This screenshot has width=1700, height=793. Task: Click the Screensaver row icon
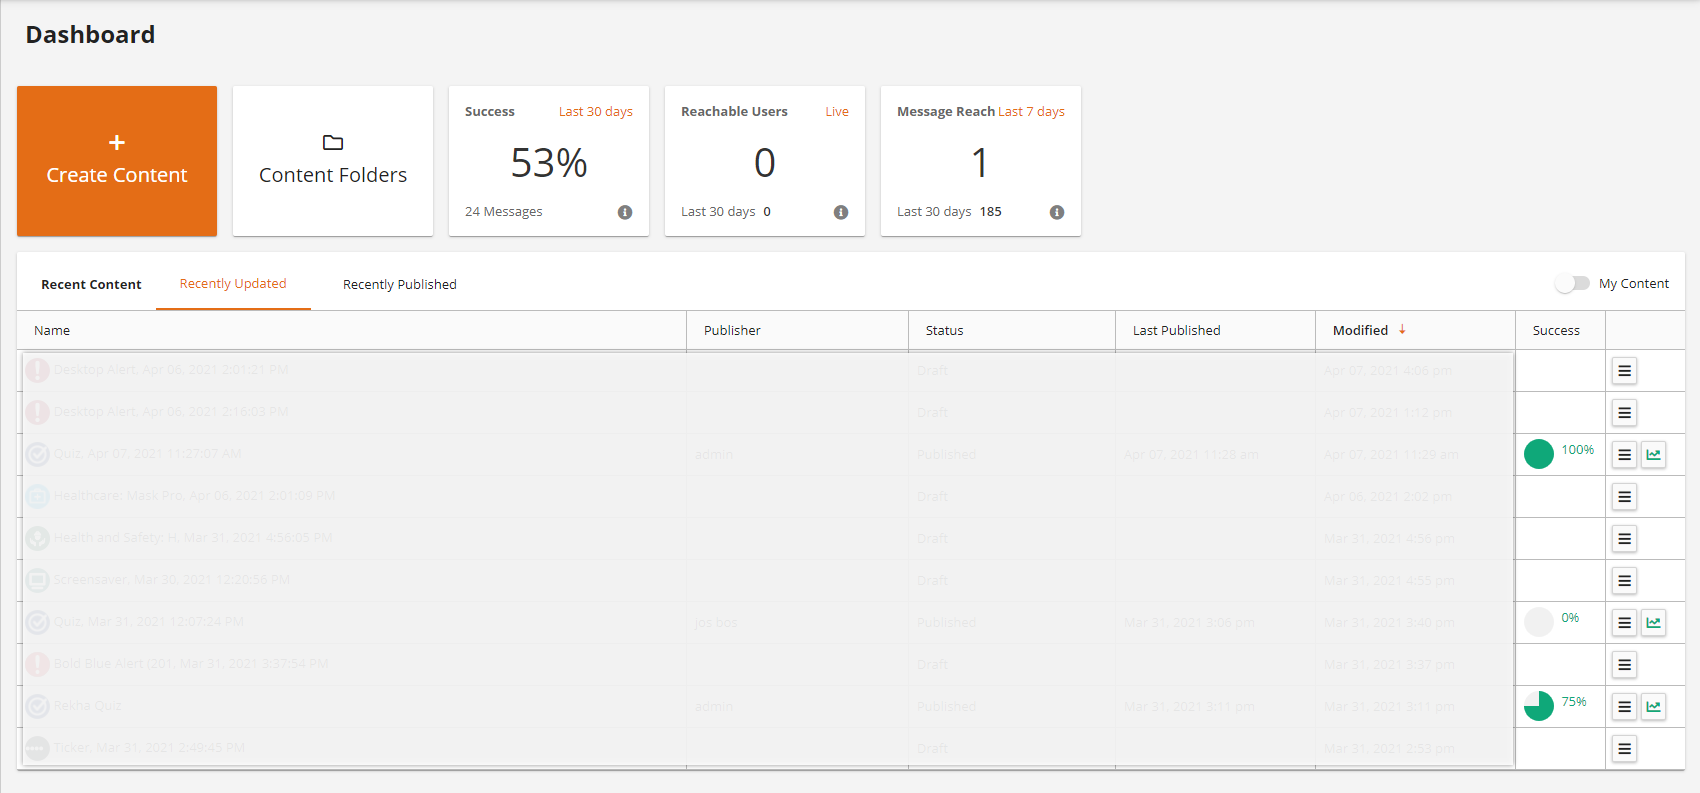pyautogui.click(x=37, y=580)
